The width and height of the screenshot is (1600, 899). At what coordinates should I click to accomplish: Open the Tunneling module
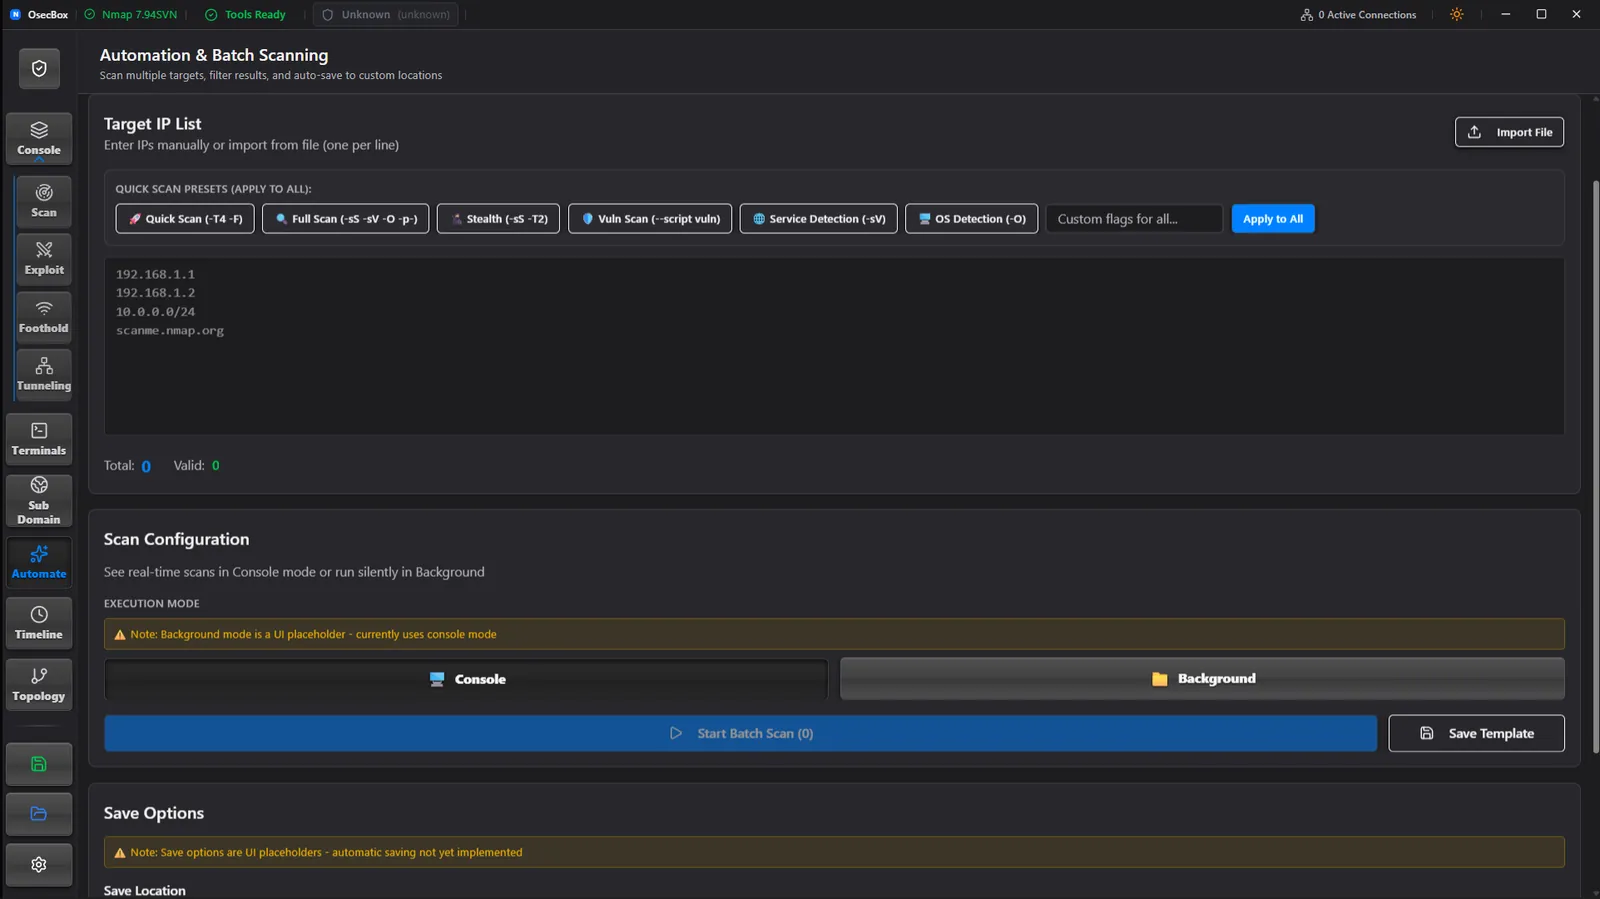tap(44, 374)
